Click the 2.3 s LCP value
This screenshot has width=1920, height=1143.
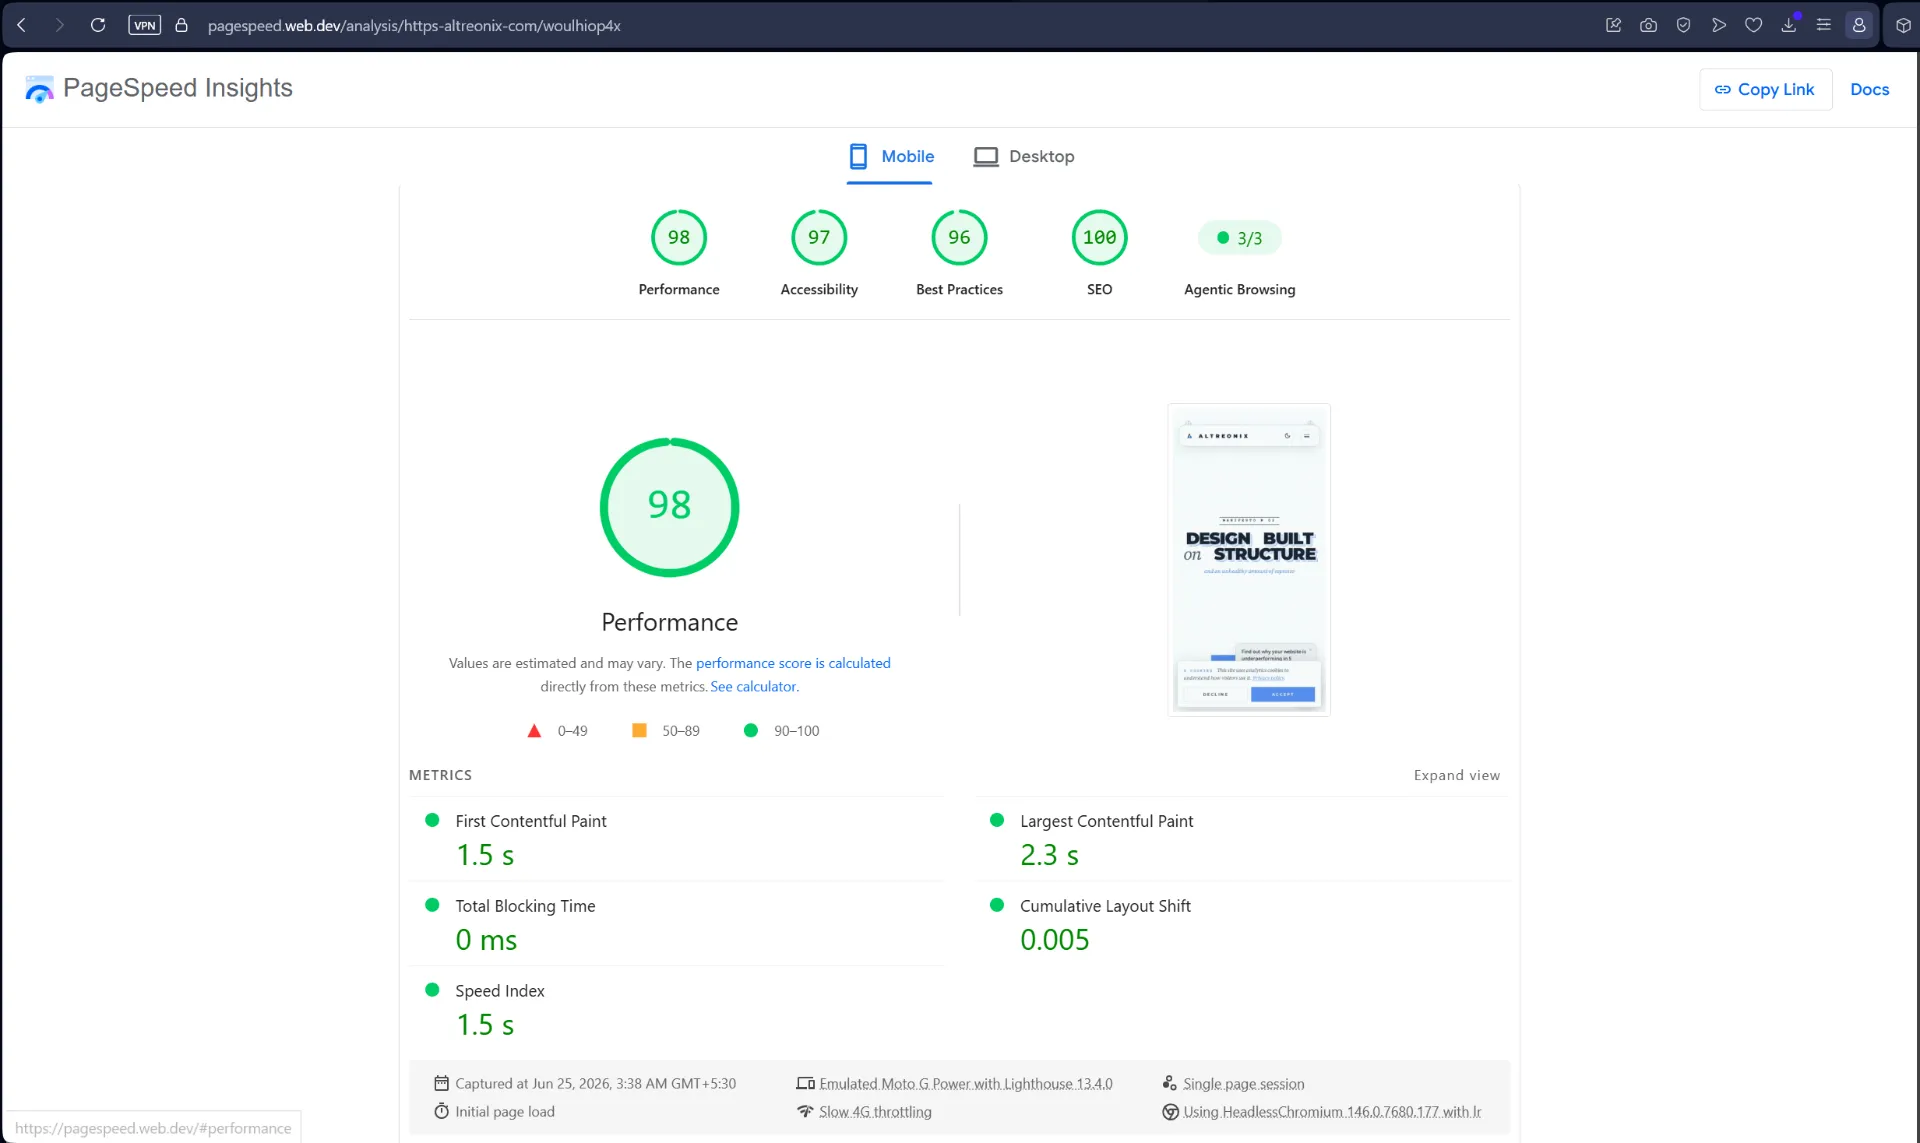pos(1049,855)
